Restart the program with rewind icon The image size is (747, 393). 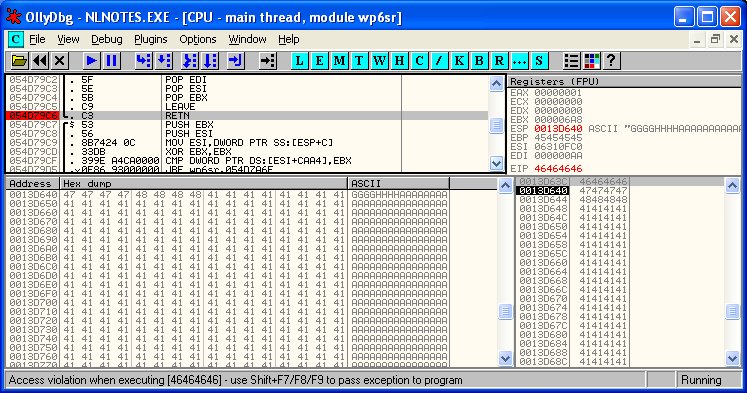coord(40,60)
